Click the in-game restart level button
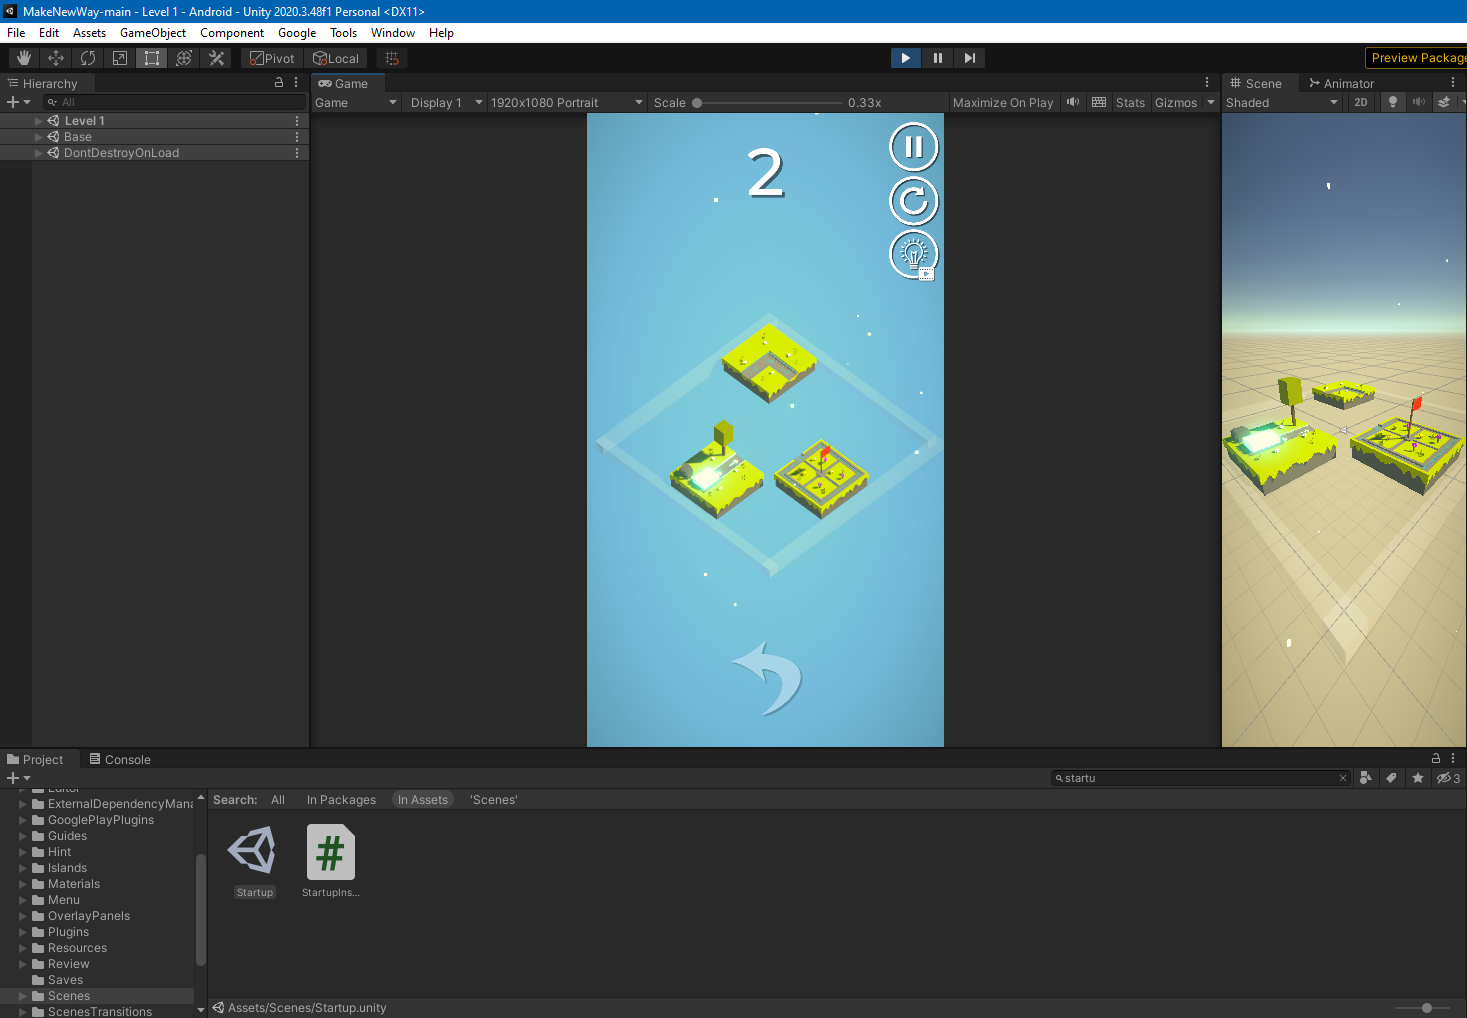 [x=914, y=201]
